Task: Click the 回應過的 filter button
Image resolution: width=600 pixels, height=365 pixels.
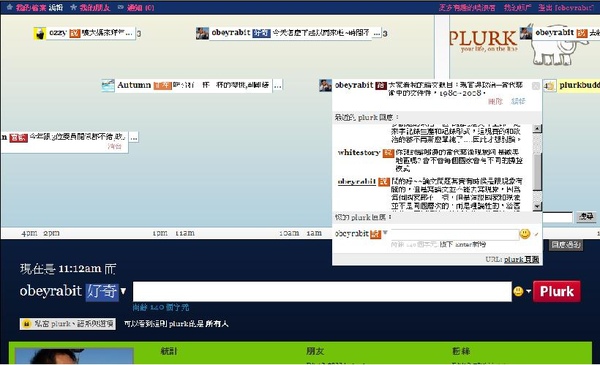Action: (566, 245)
